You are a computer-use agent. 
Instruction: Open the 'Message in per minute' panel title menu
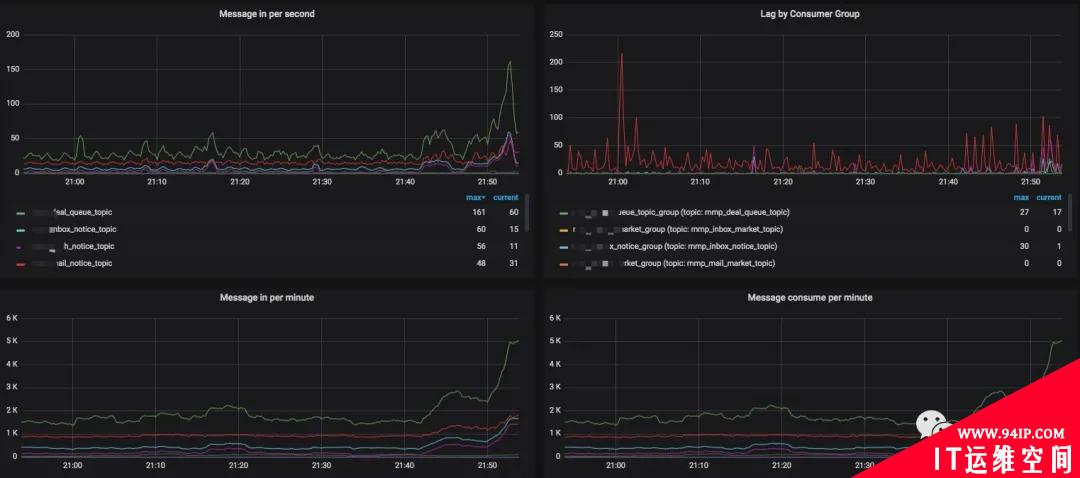[267, 298]
